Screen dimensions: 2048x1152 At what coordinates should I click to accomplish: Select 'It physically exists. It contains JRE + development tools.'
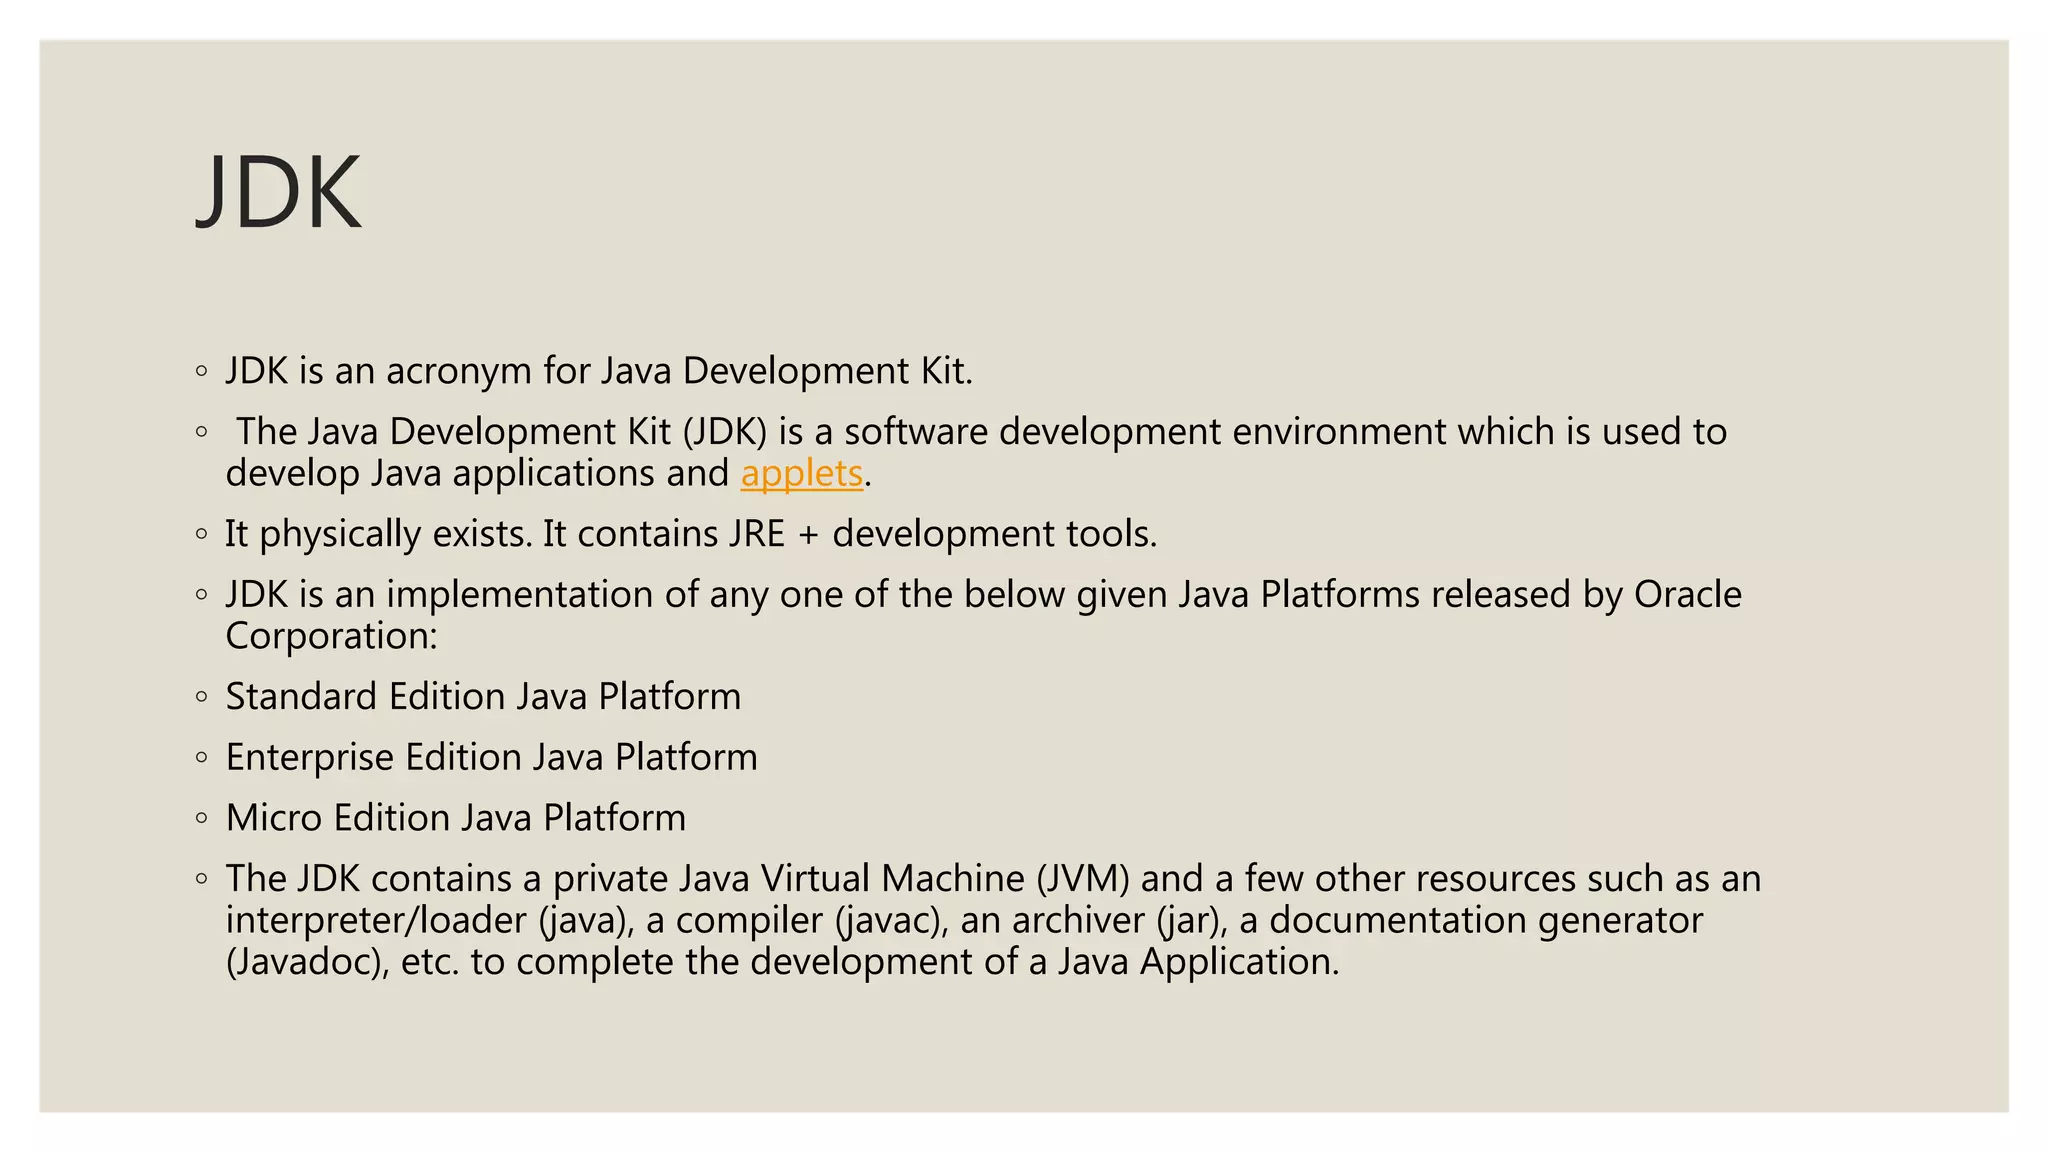[x=691, y=534]
